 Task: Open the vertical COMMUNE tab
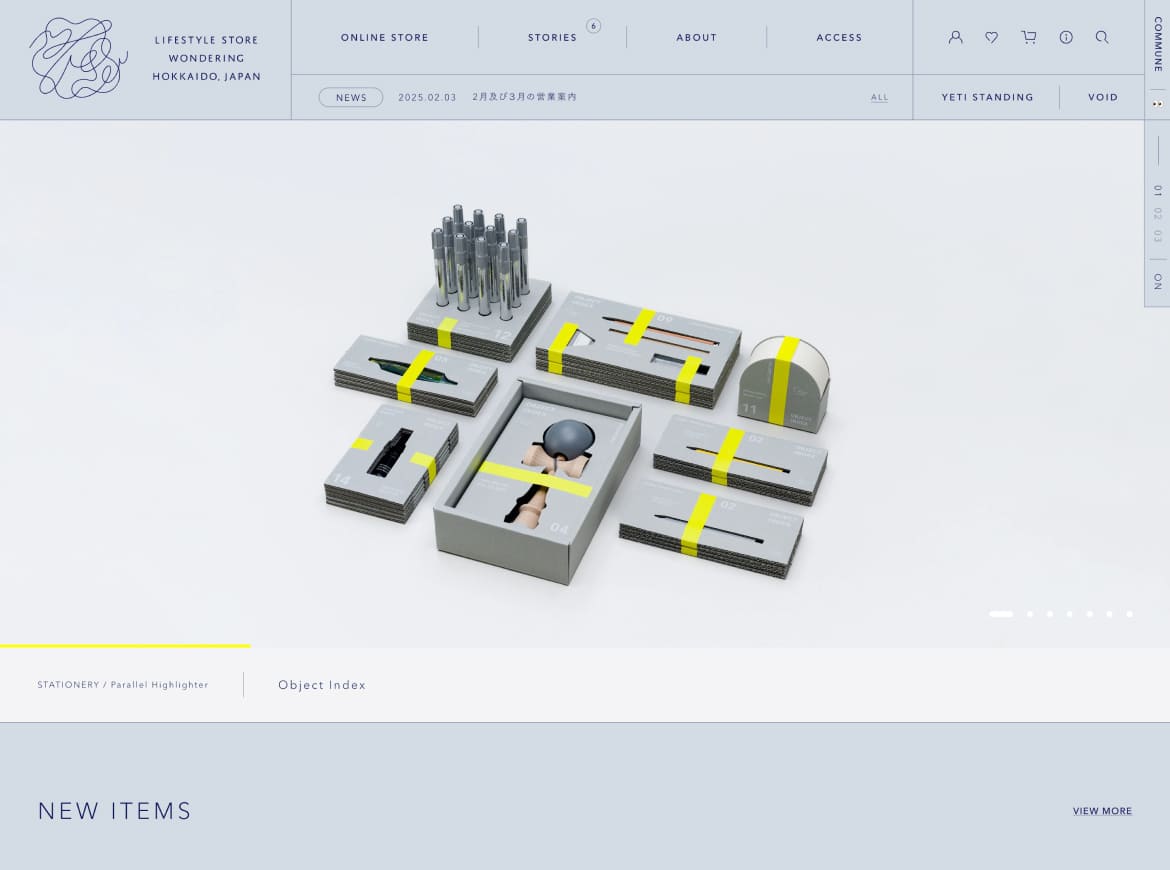[1157, 44]
